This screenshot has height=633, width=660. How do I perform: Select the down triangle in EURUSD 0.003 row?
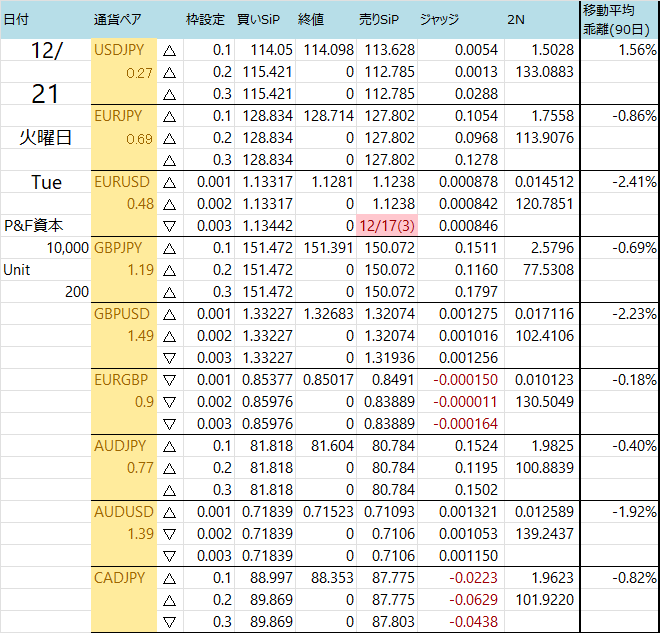[x=170, y=226]
